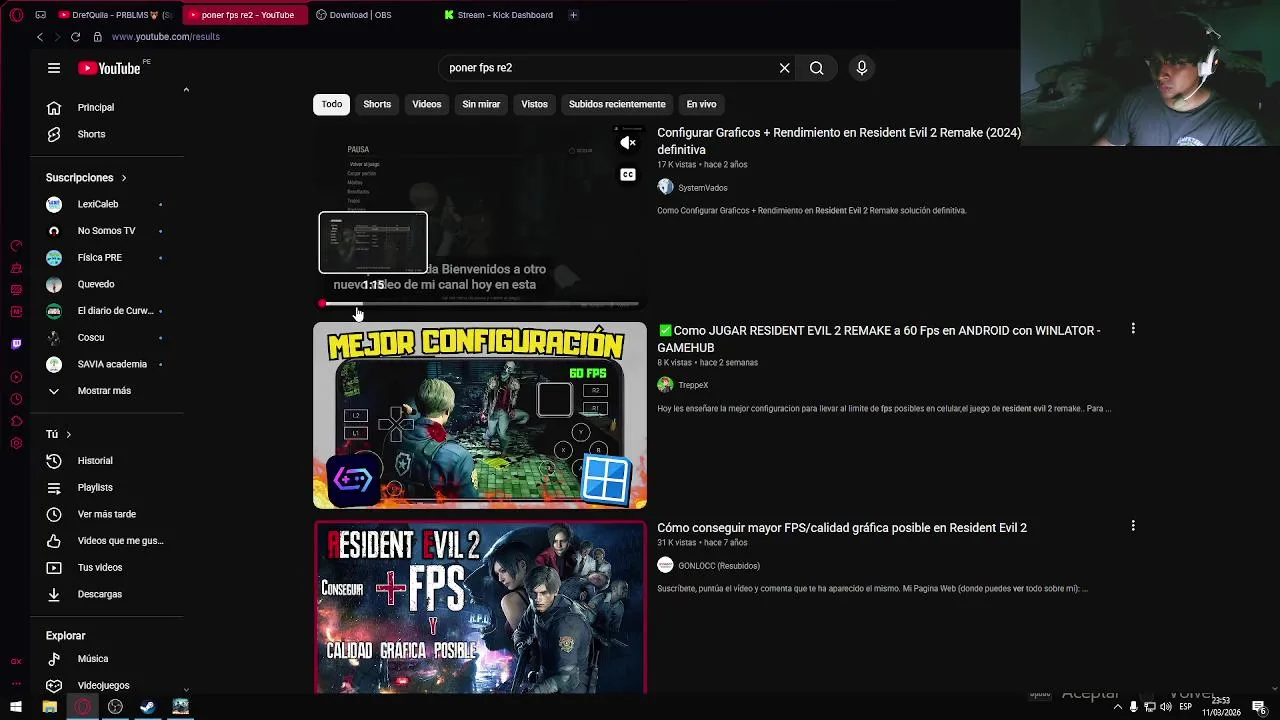This screenshot has height=720, width=1280.
Task: Go back with the browser back arrow
Action: pyautogui.click(x=40, y=37)
